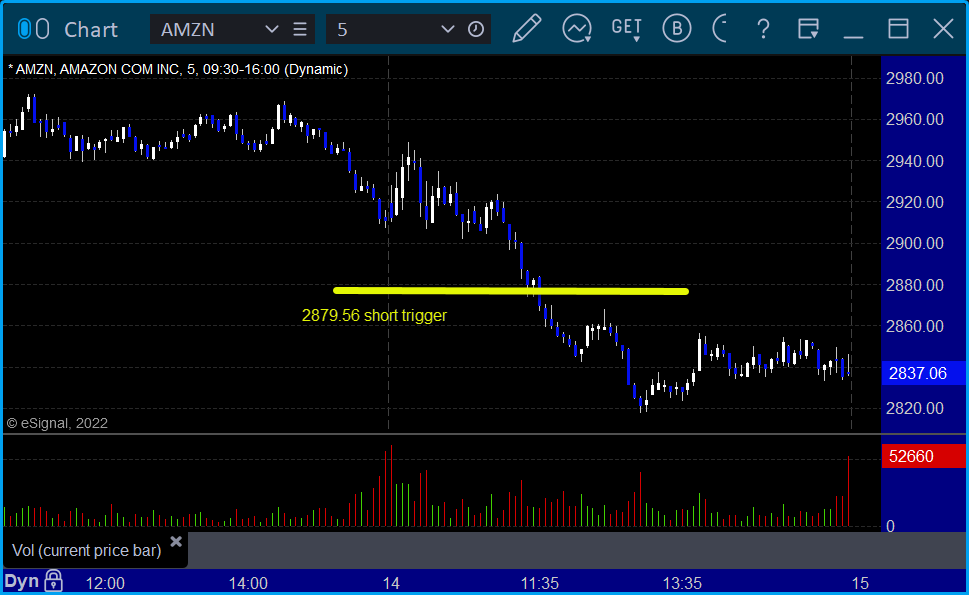969x595 pixels.
Task: Expand the interval dropdown showing 5
Action: point(448,29)
